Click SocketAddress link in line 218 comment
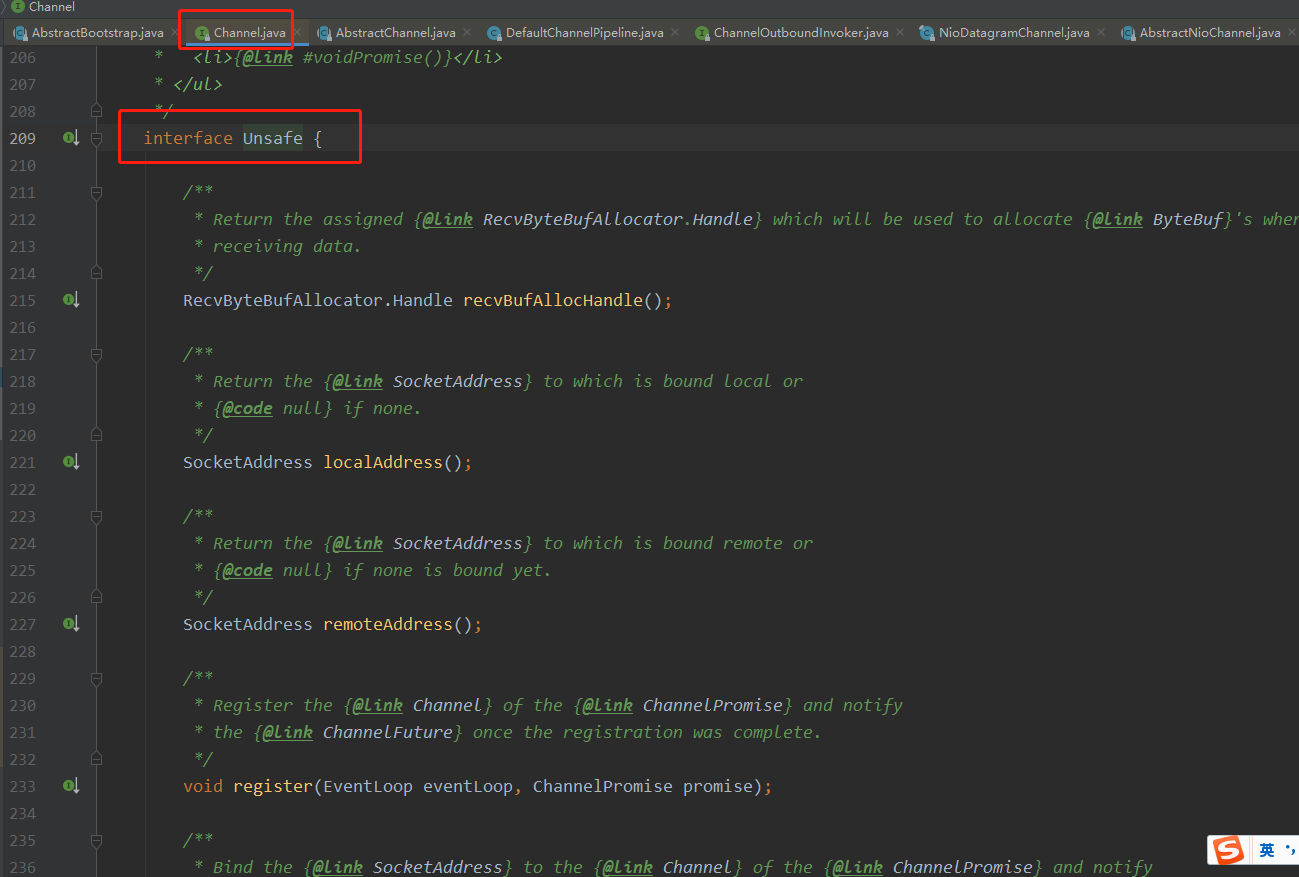Image resolution: width=1299 pixels, height=877 pixels. coord(458,381)
